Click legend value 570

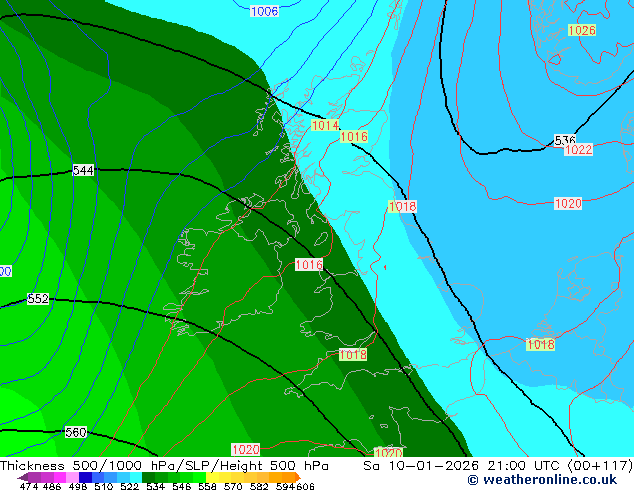pyautogui.click(x=233, y=486)
